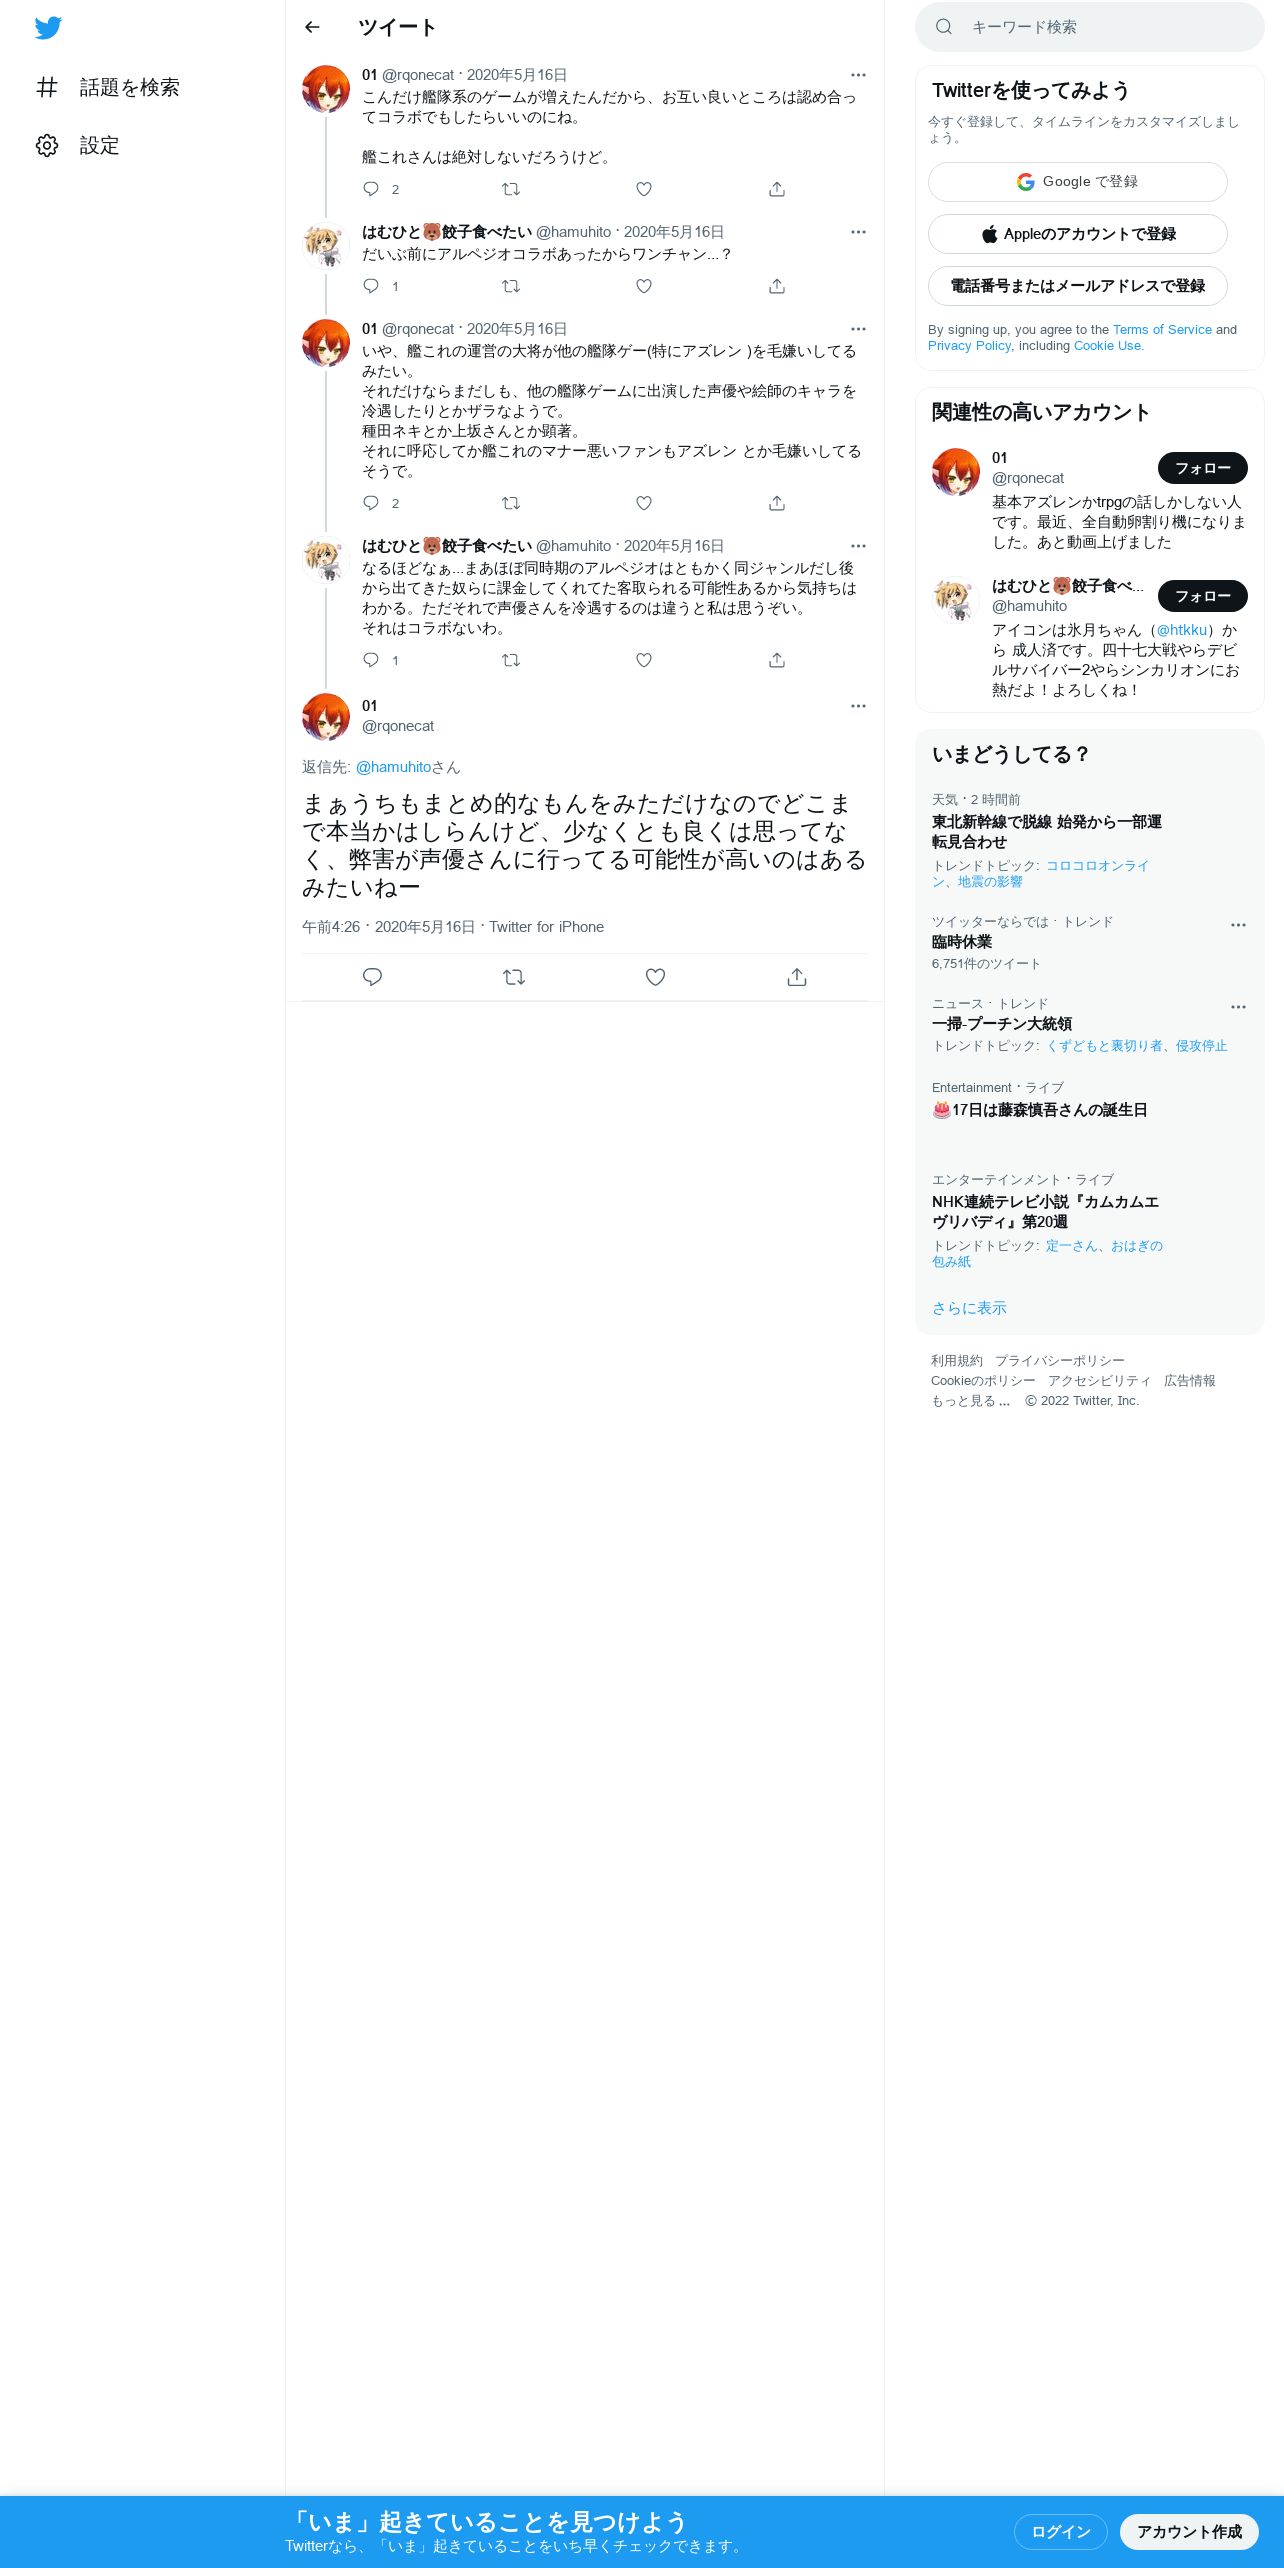Open さらに表示 trends link
Image resolution: width=1284 pixels, height=2568 pixels.
(x=969, y=1308)
